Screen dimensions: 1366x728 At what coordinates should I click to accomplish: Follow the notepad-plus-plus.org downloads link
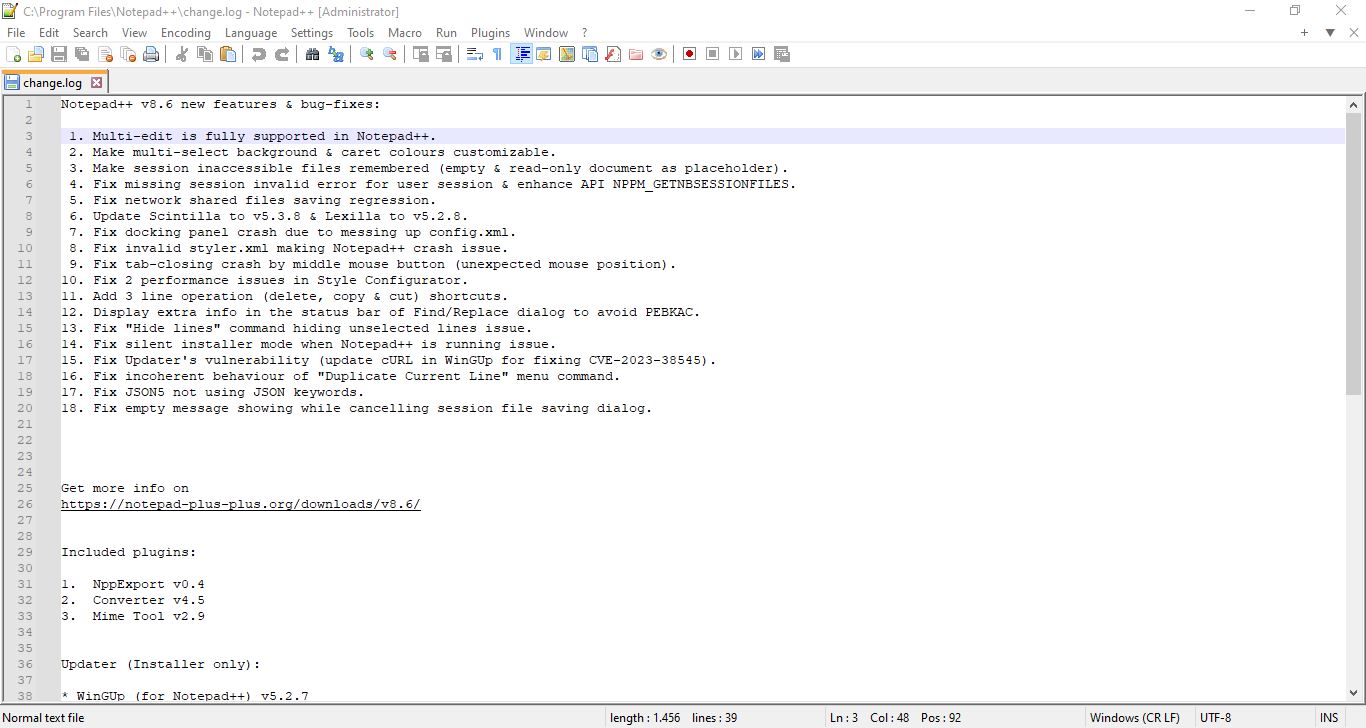pyautogui.click(x=241, y=504)
